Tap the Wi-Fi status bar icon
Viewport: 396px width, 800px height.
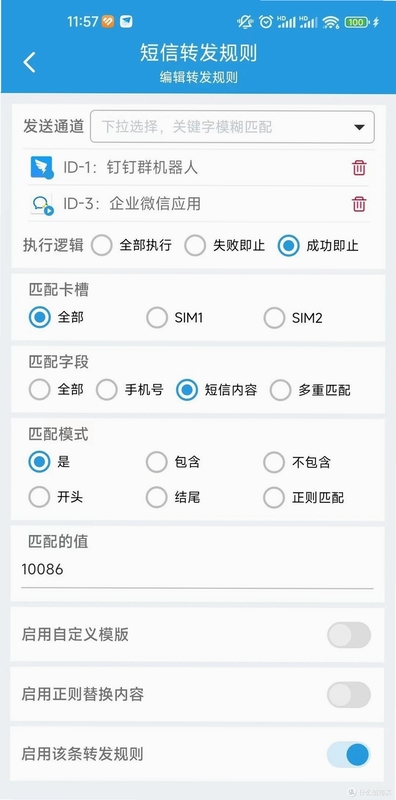click(331, 22)
